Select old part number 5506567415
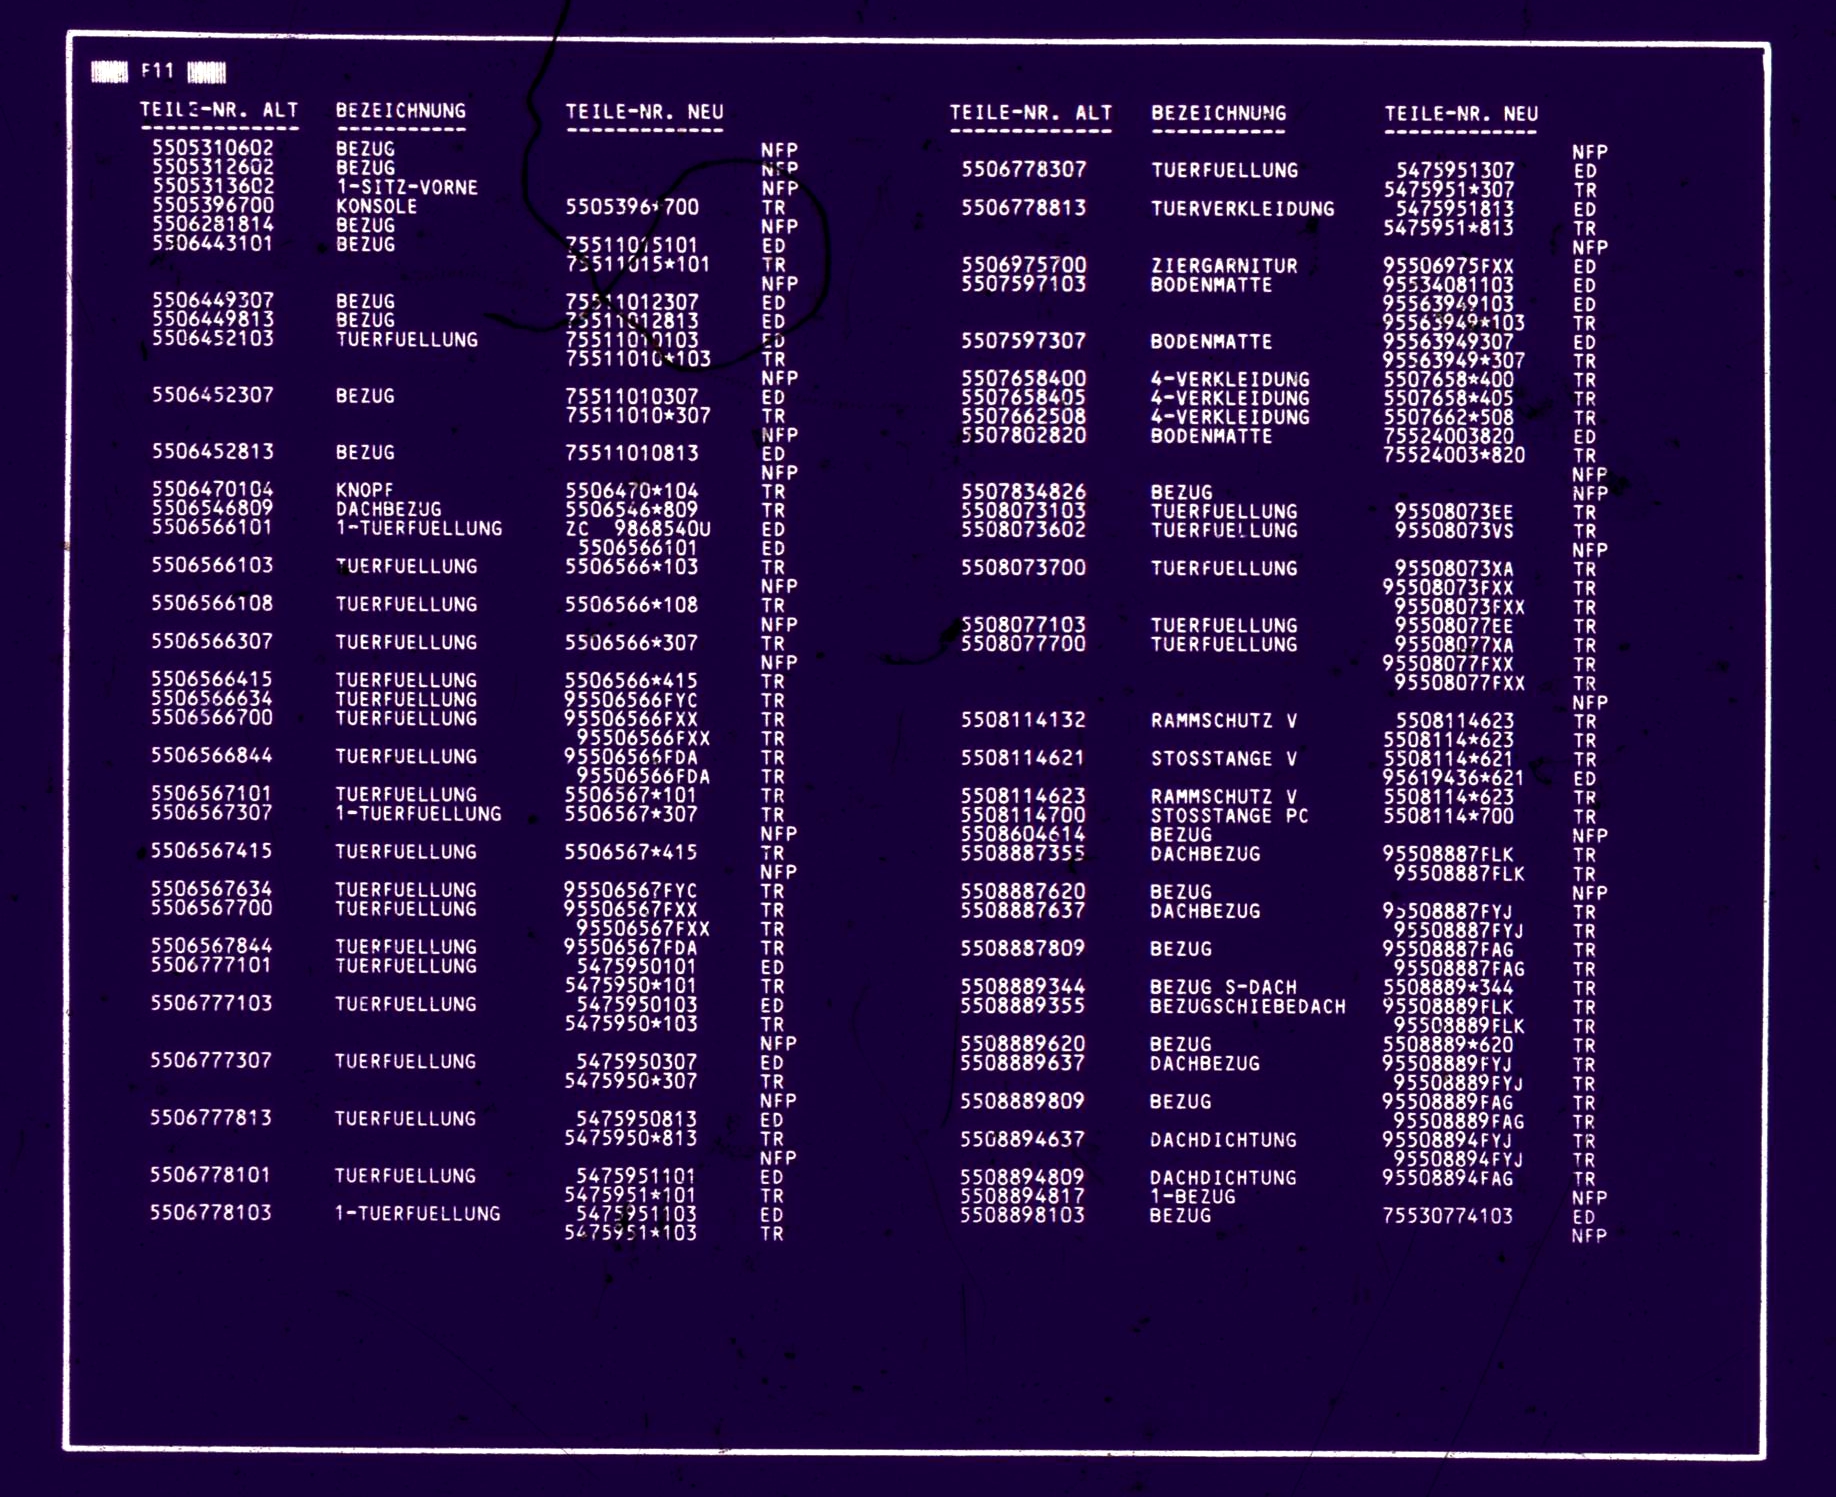The height and width of the screenshot is (1497, 1836). point(212,851)
